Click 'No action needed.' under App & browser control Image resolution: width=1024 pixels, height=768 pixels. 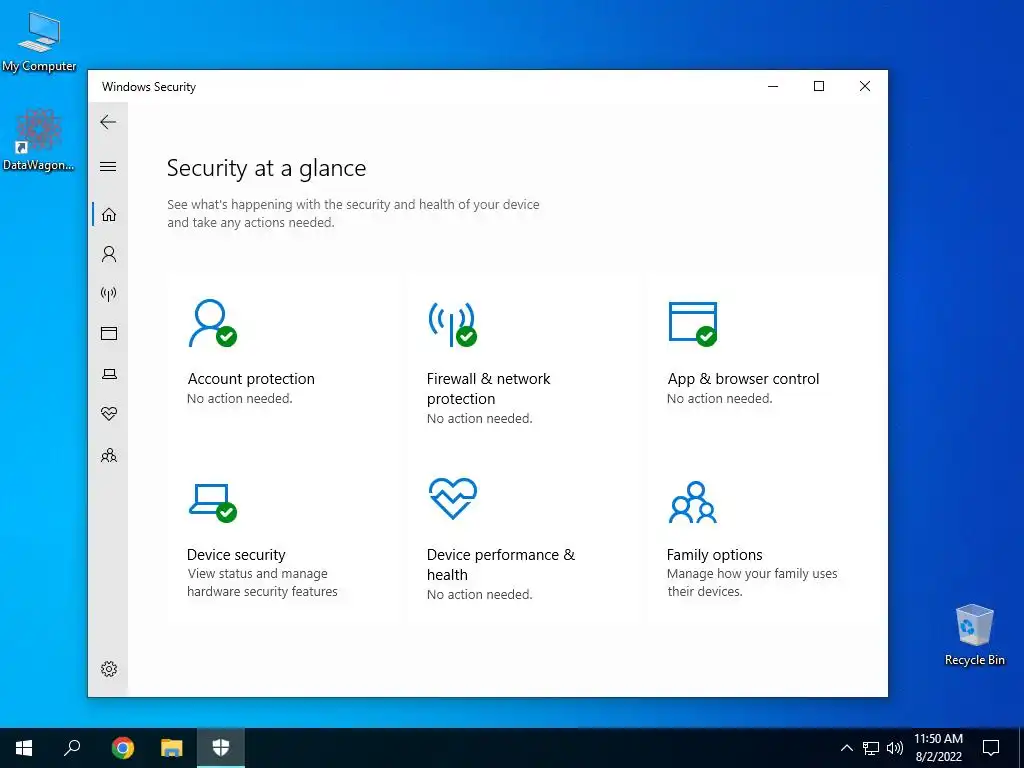coord(720,398)
